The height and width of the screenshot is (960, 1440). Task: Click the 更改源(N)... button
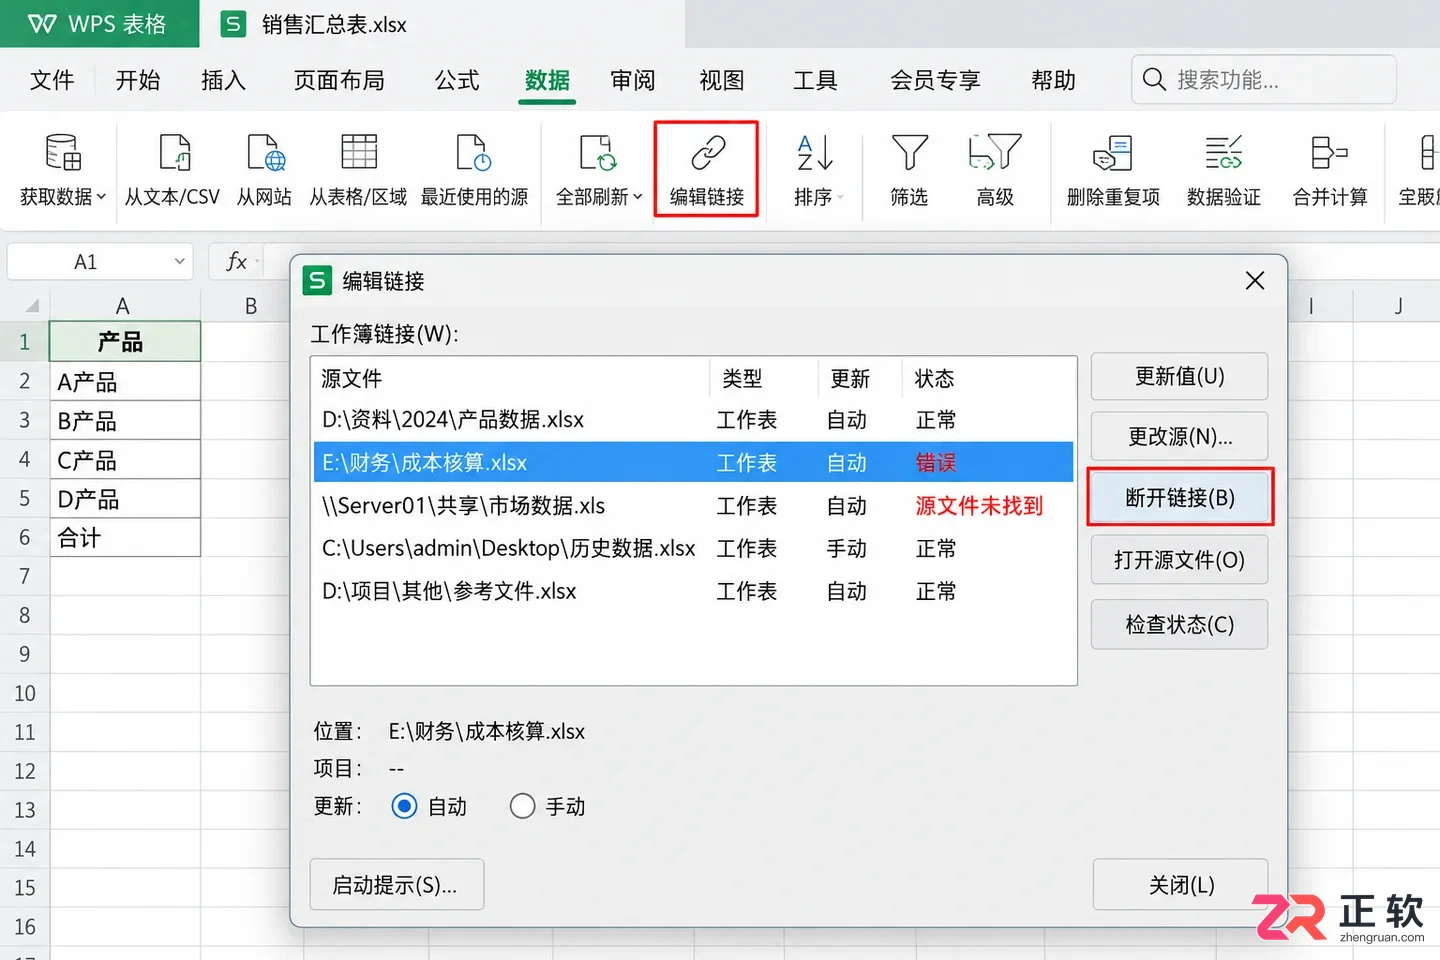click(1179, 437)
